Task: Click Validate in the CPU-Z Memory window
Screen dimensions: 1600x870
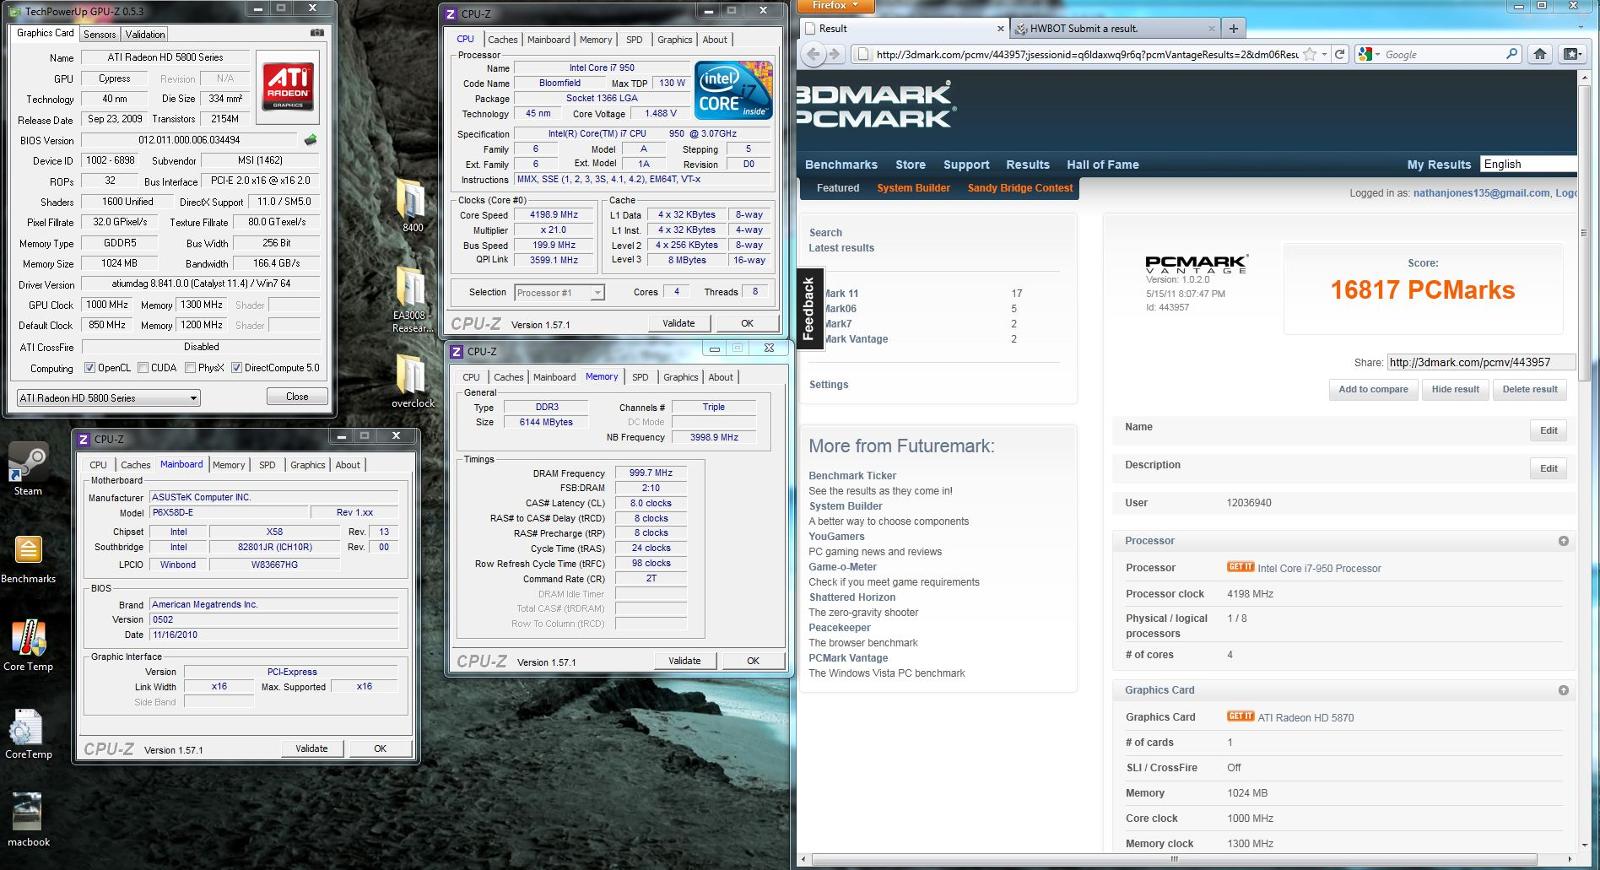Action: click(684, 660)
